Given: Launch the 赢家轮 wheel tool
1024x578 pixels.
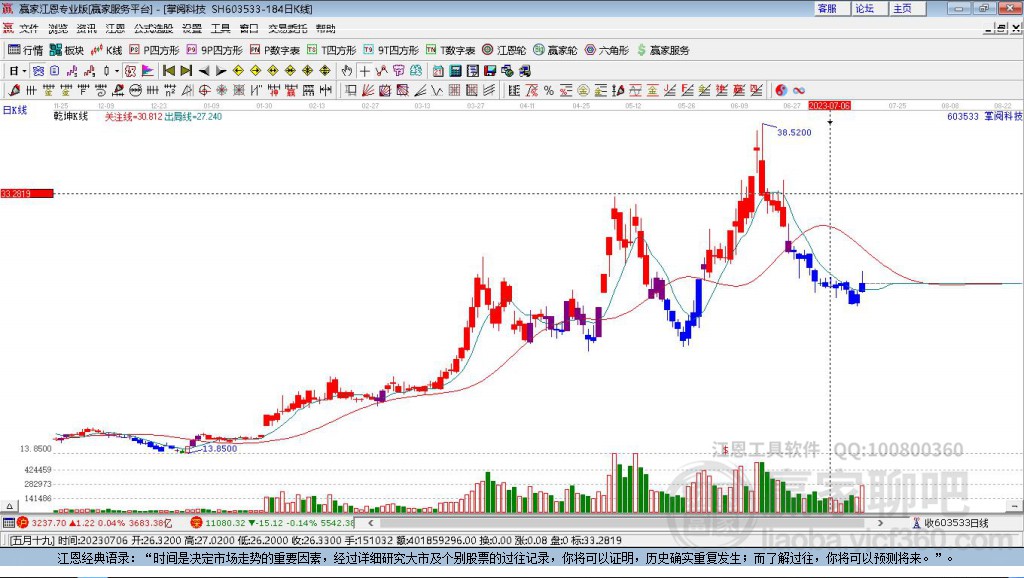Looking at the screenshot, I should click(x=555, y=50).
